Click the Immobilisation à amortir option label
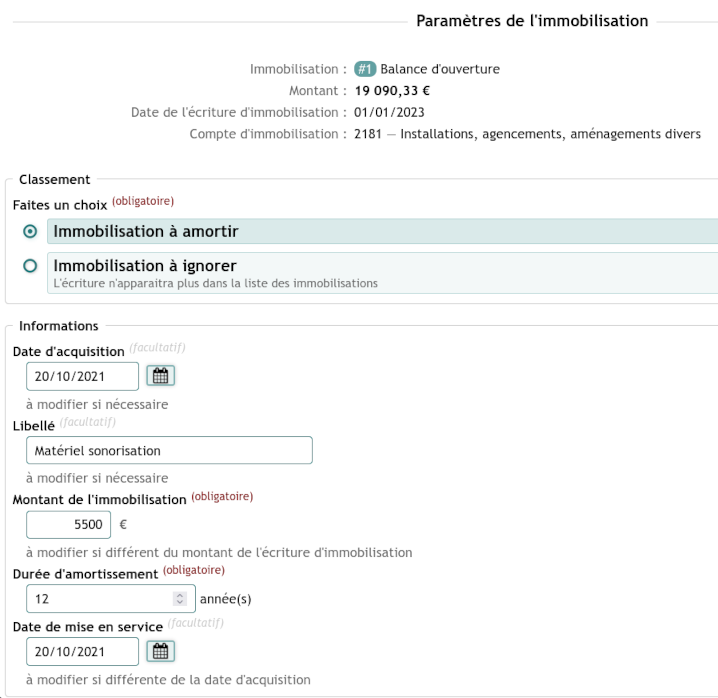 146,231
